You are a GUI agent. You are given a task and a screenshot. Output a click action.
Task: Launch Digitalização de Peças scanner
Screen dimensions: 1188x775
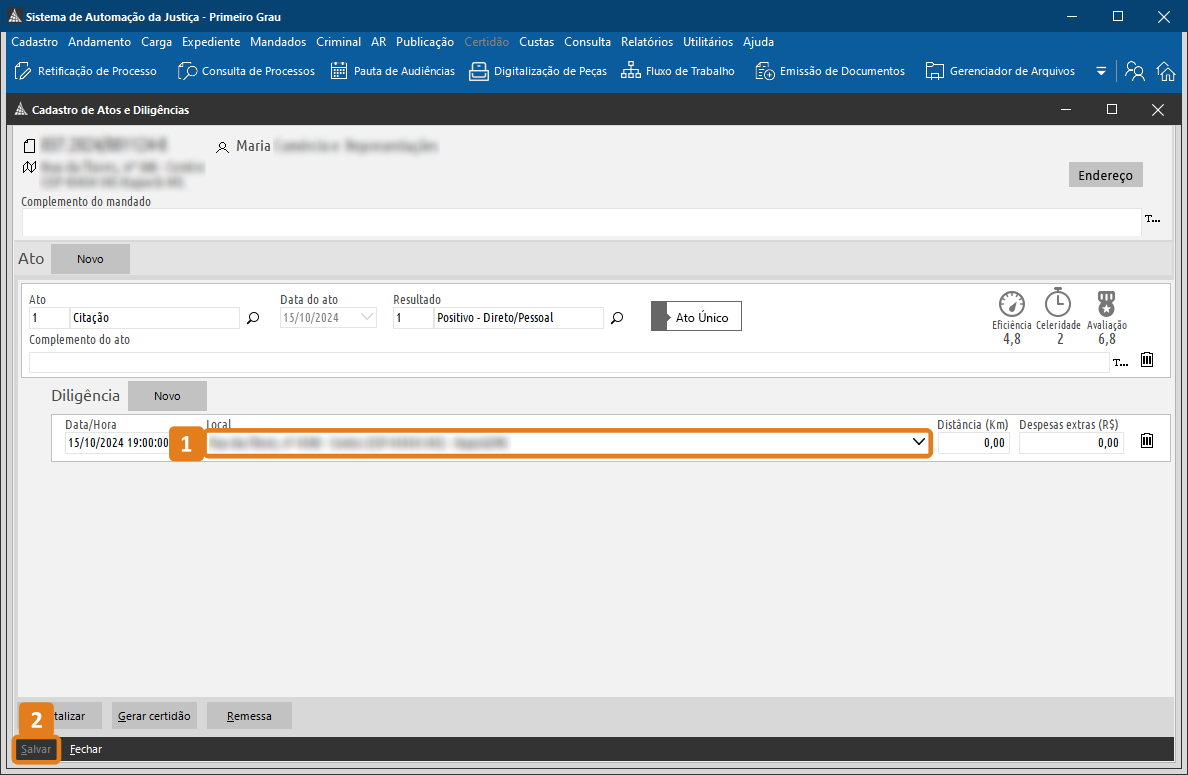click(x=538, y=71)
